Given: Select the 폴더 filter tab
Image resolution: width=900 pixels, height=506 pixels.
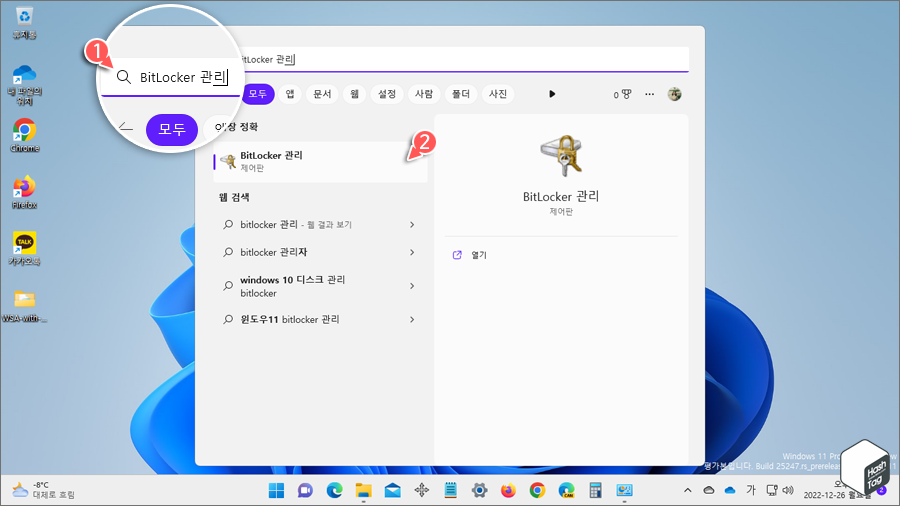Looking at the screenshot, I should pos(461,94).
